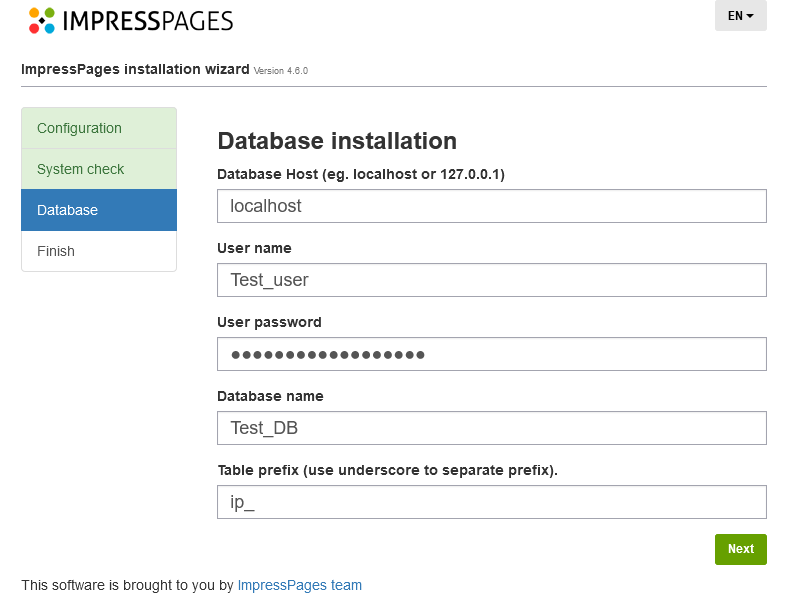The height and width of the screenshot is (594, 786).
Task: Go to the Configuration step
Action: tap(99, 128)
